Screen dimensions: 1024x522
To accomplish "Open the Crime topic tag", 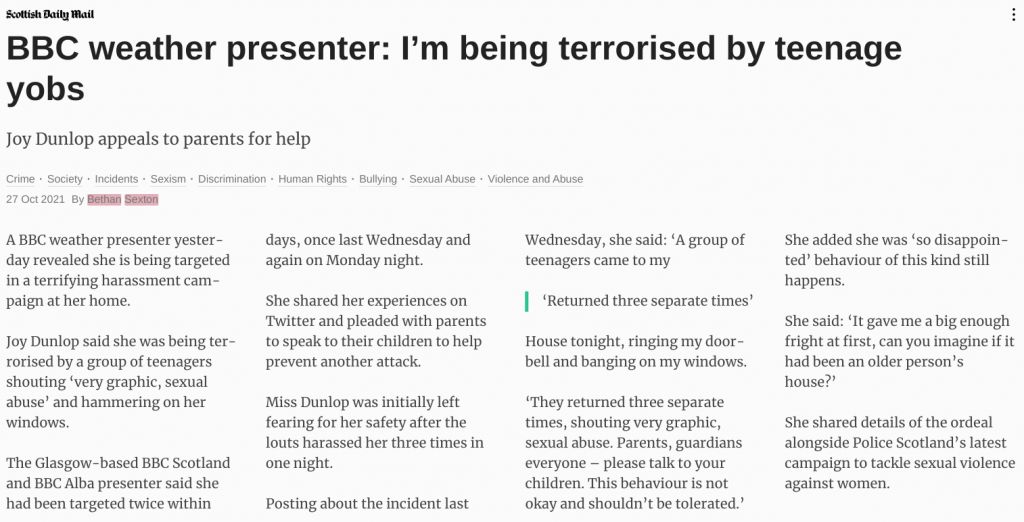I will [20, 179].
